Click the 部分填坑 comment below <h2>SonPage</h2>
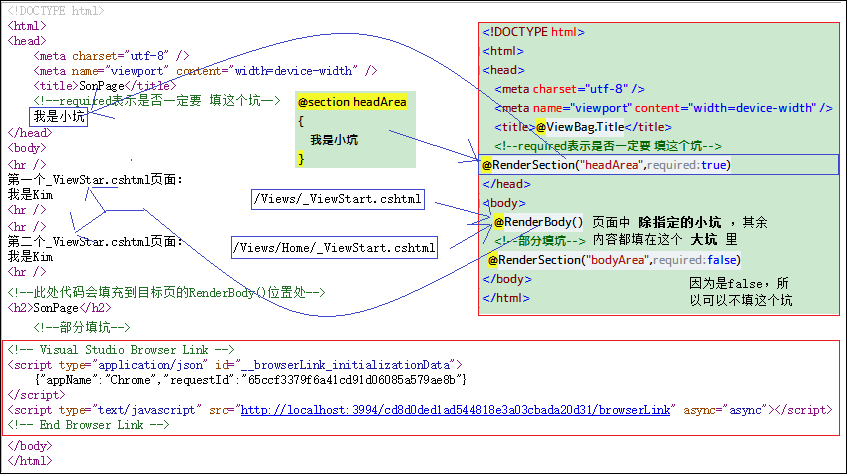Screen dimensions: 847x474 [x=82, y=327]
